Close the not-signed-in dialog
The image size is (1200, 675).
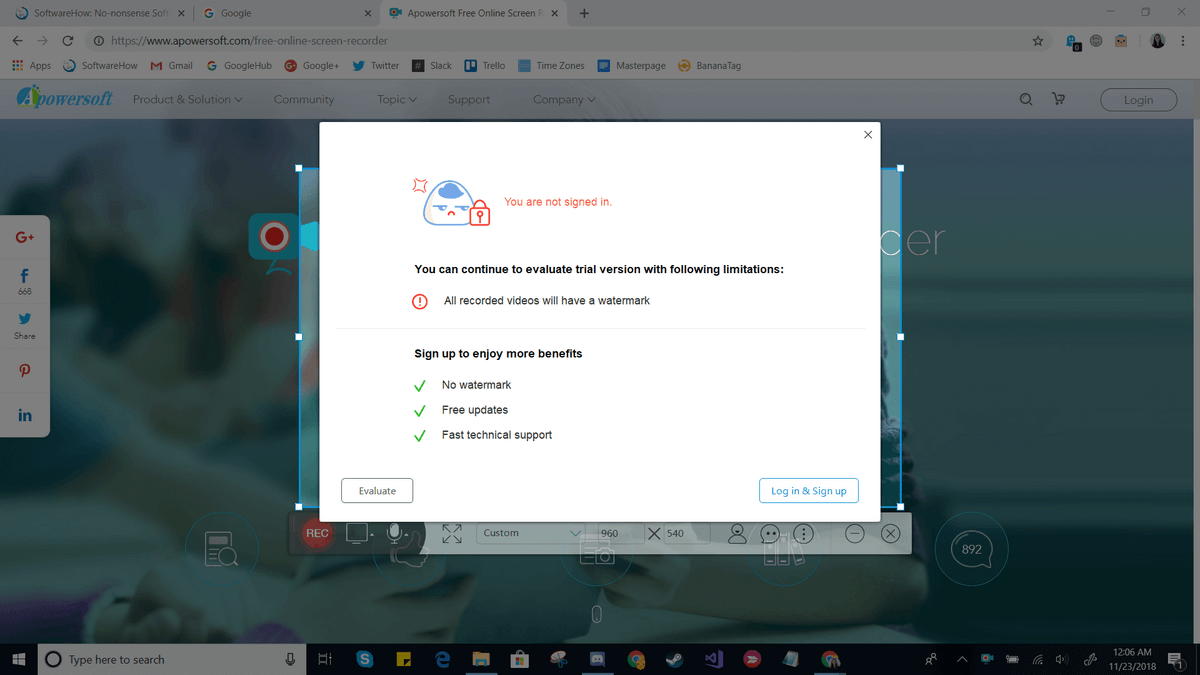[868, 135]
